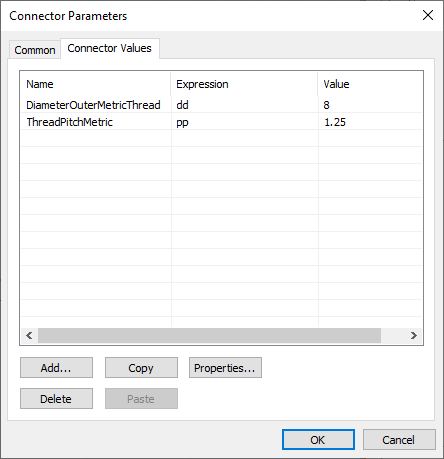Click the horizontal scrollbar right arrow
Viewport: 444px width, 459px height.
point(414,335)
